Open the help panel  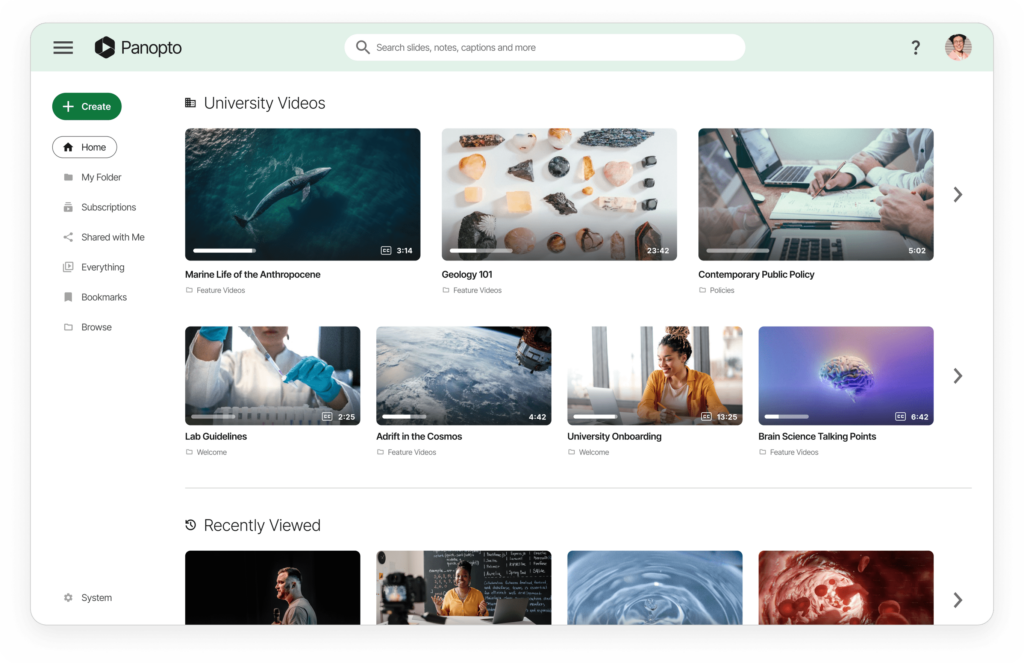(915, 47)
